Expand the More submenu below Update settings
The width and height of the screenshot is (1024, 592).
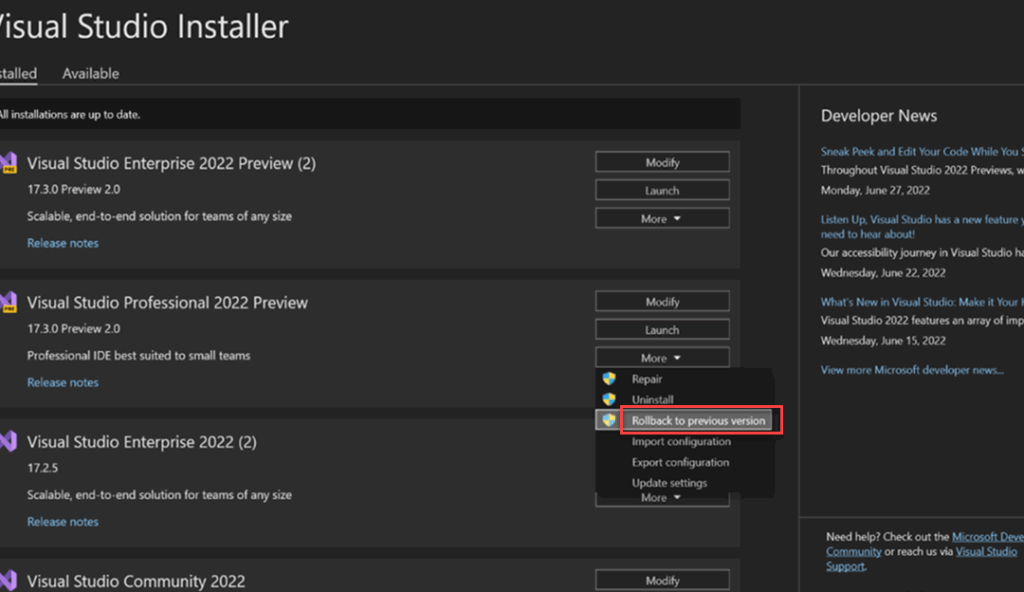(x=662, y=497)
